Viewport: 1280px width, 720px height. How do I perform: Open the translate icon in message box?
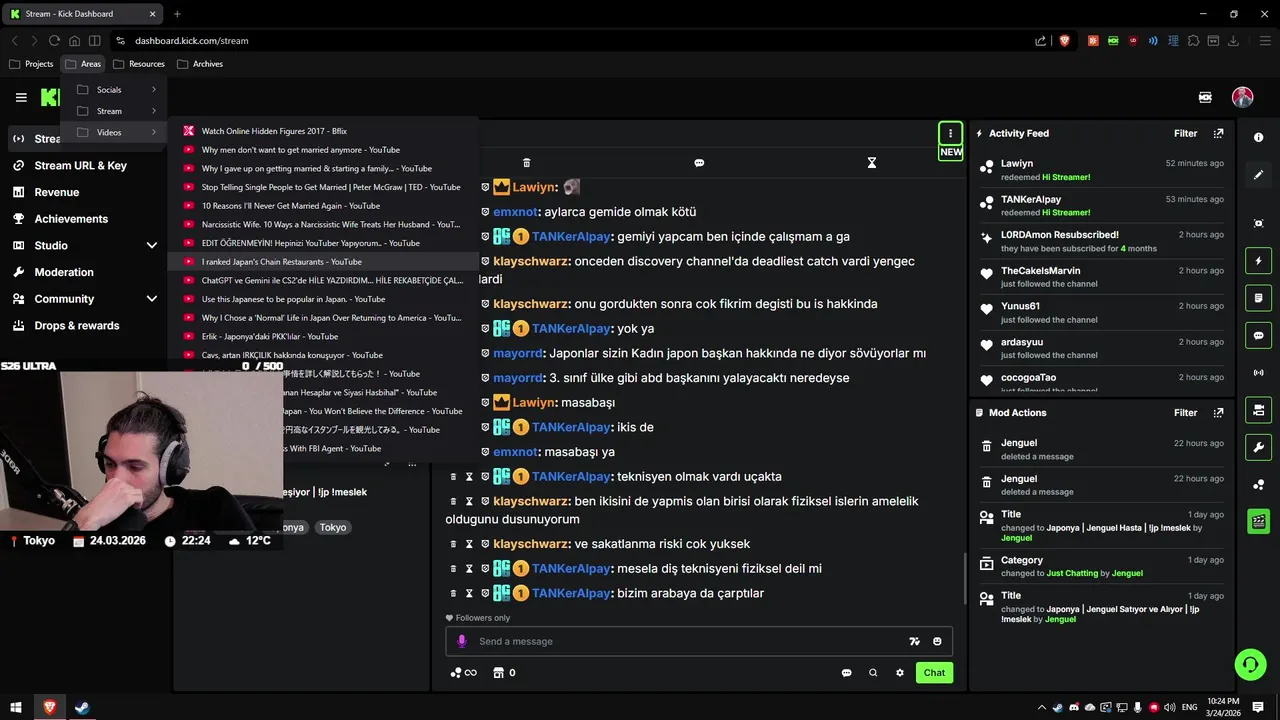tap(914, 641)
